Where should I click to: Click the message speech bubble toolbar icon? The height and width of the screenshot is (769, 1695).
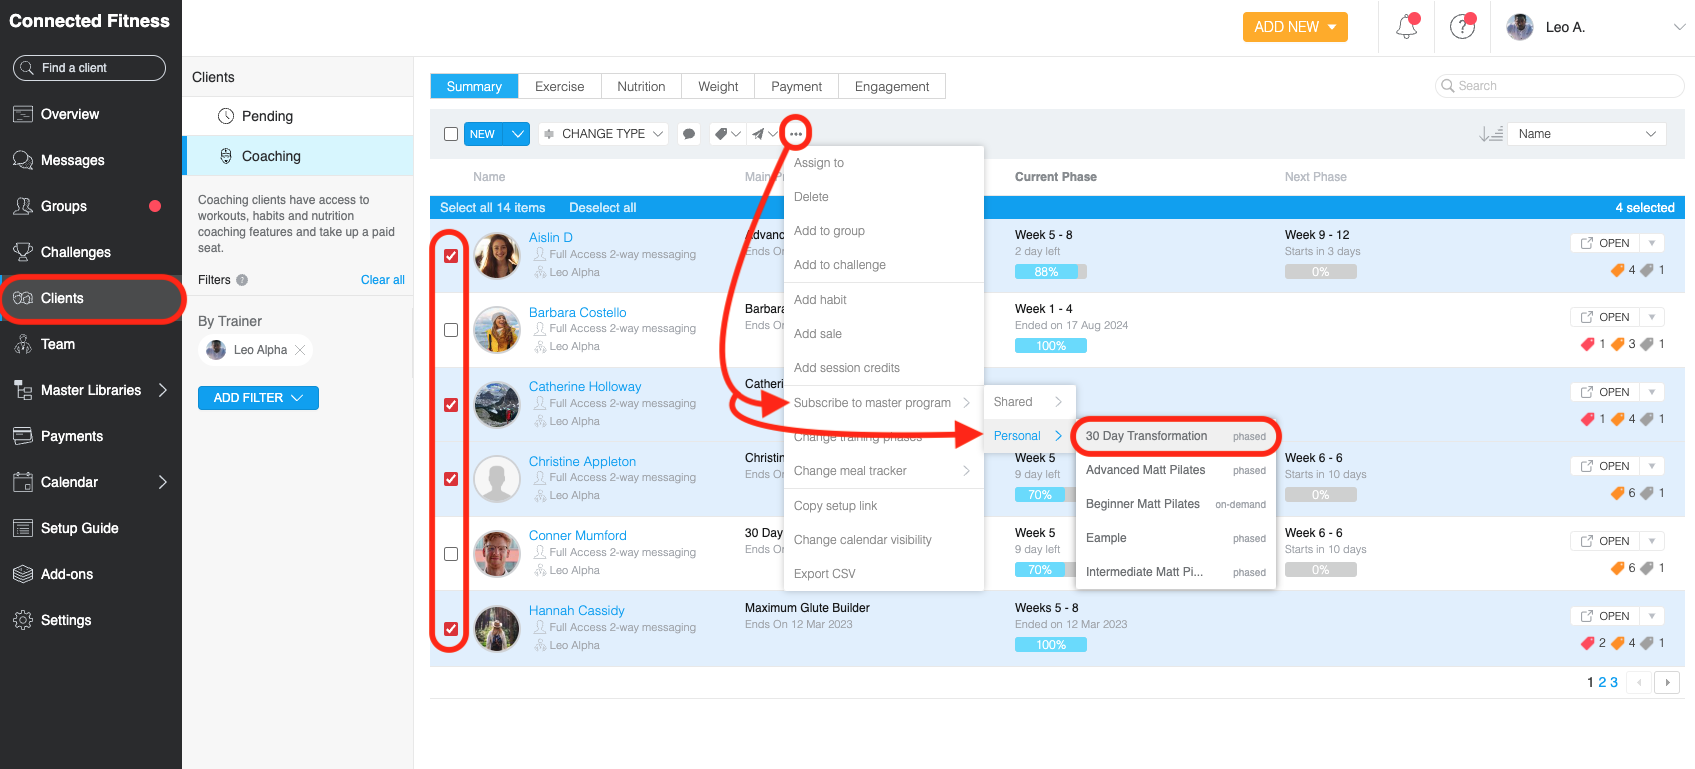(688, 134)
